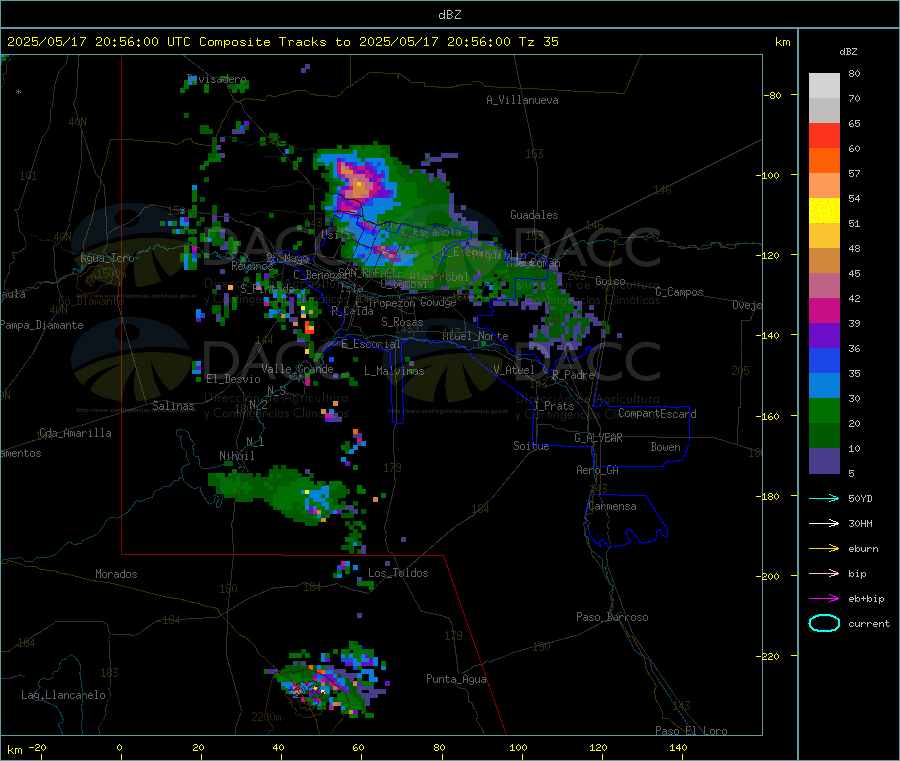
Task: Click the Paso_Barroso map label
Action: point(612,617)
